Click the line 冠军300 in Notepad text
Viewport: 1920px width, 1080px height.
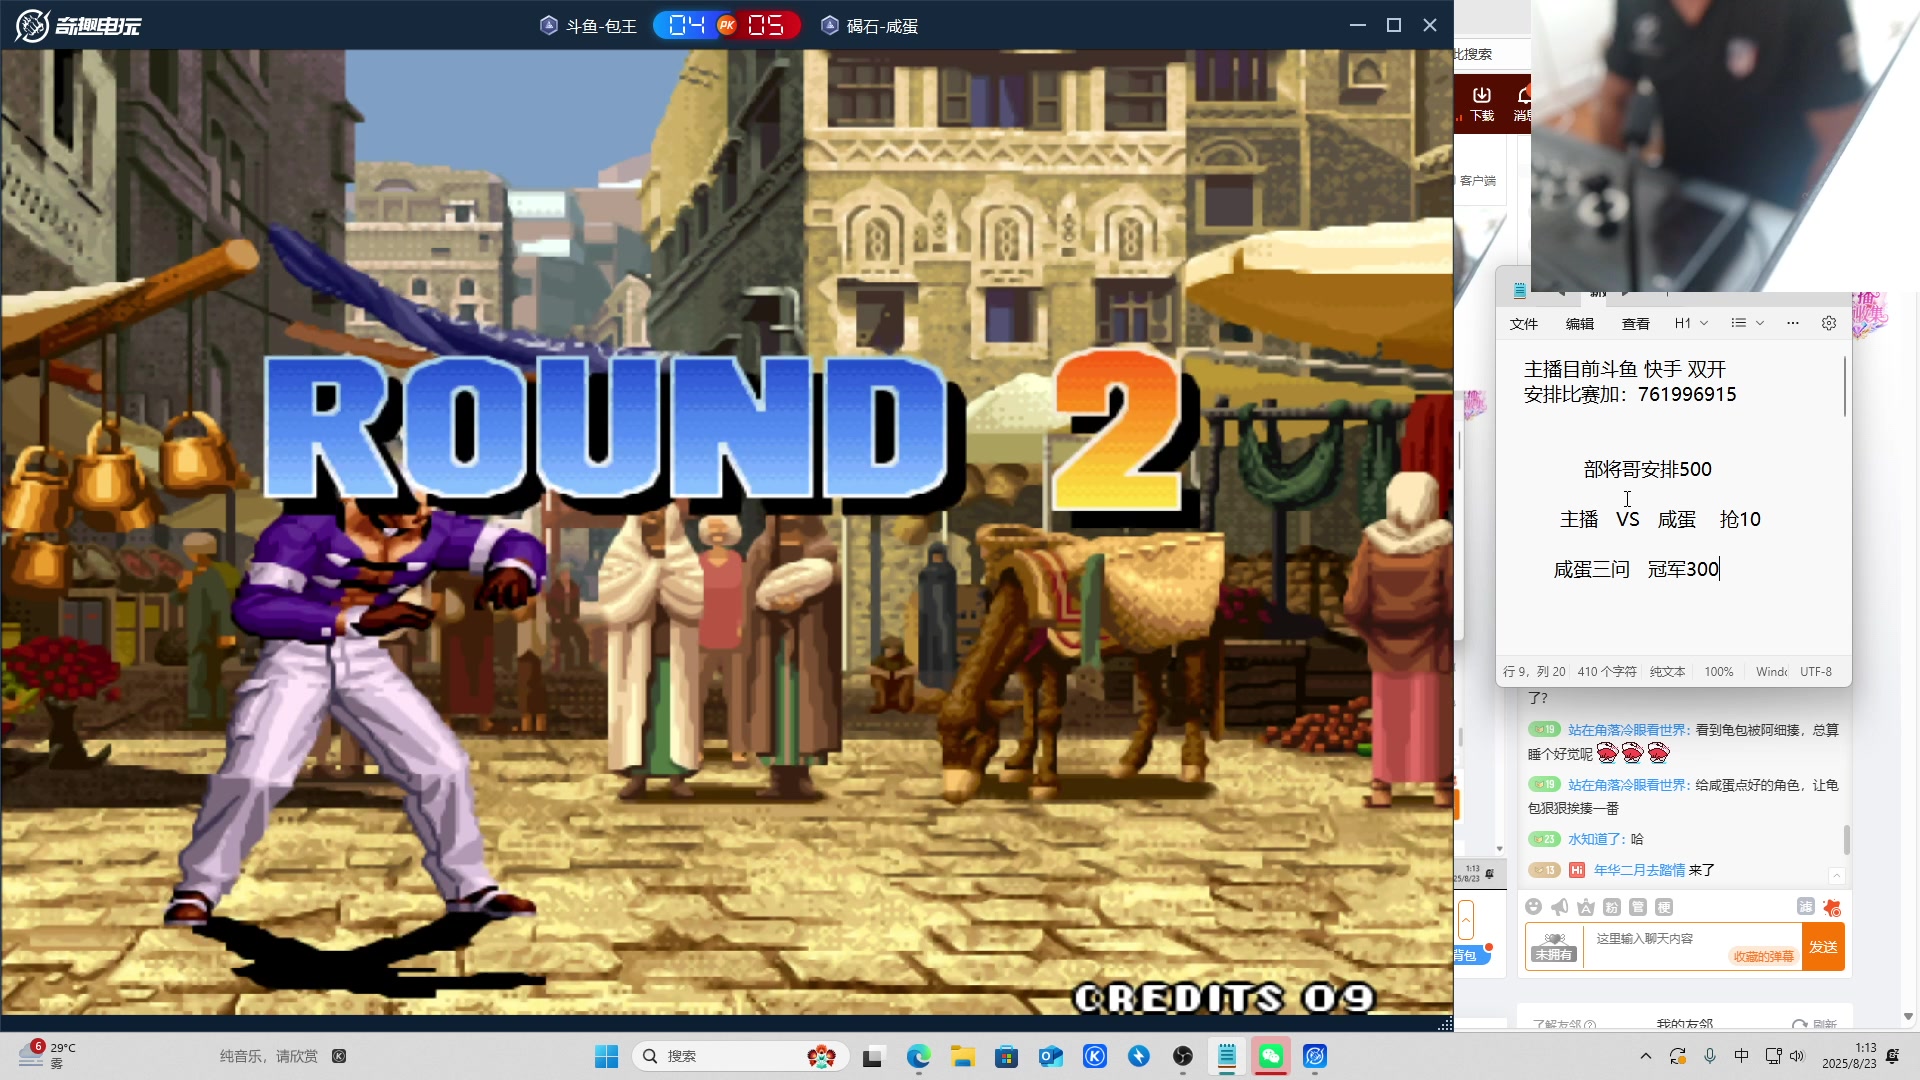click(x=1683, y=569)
